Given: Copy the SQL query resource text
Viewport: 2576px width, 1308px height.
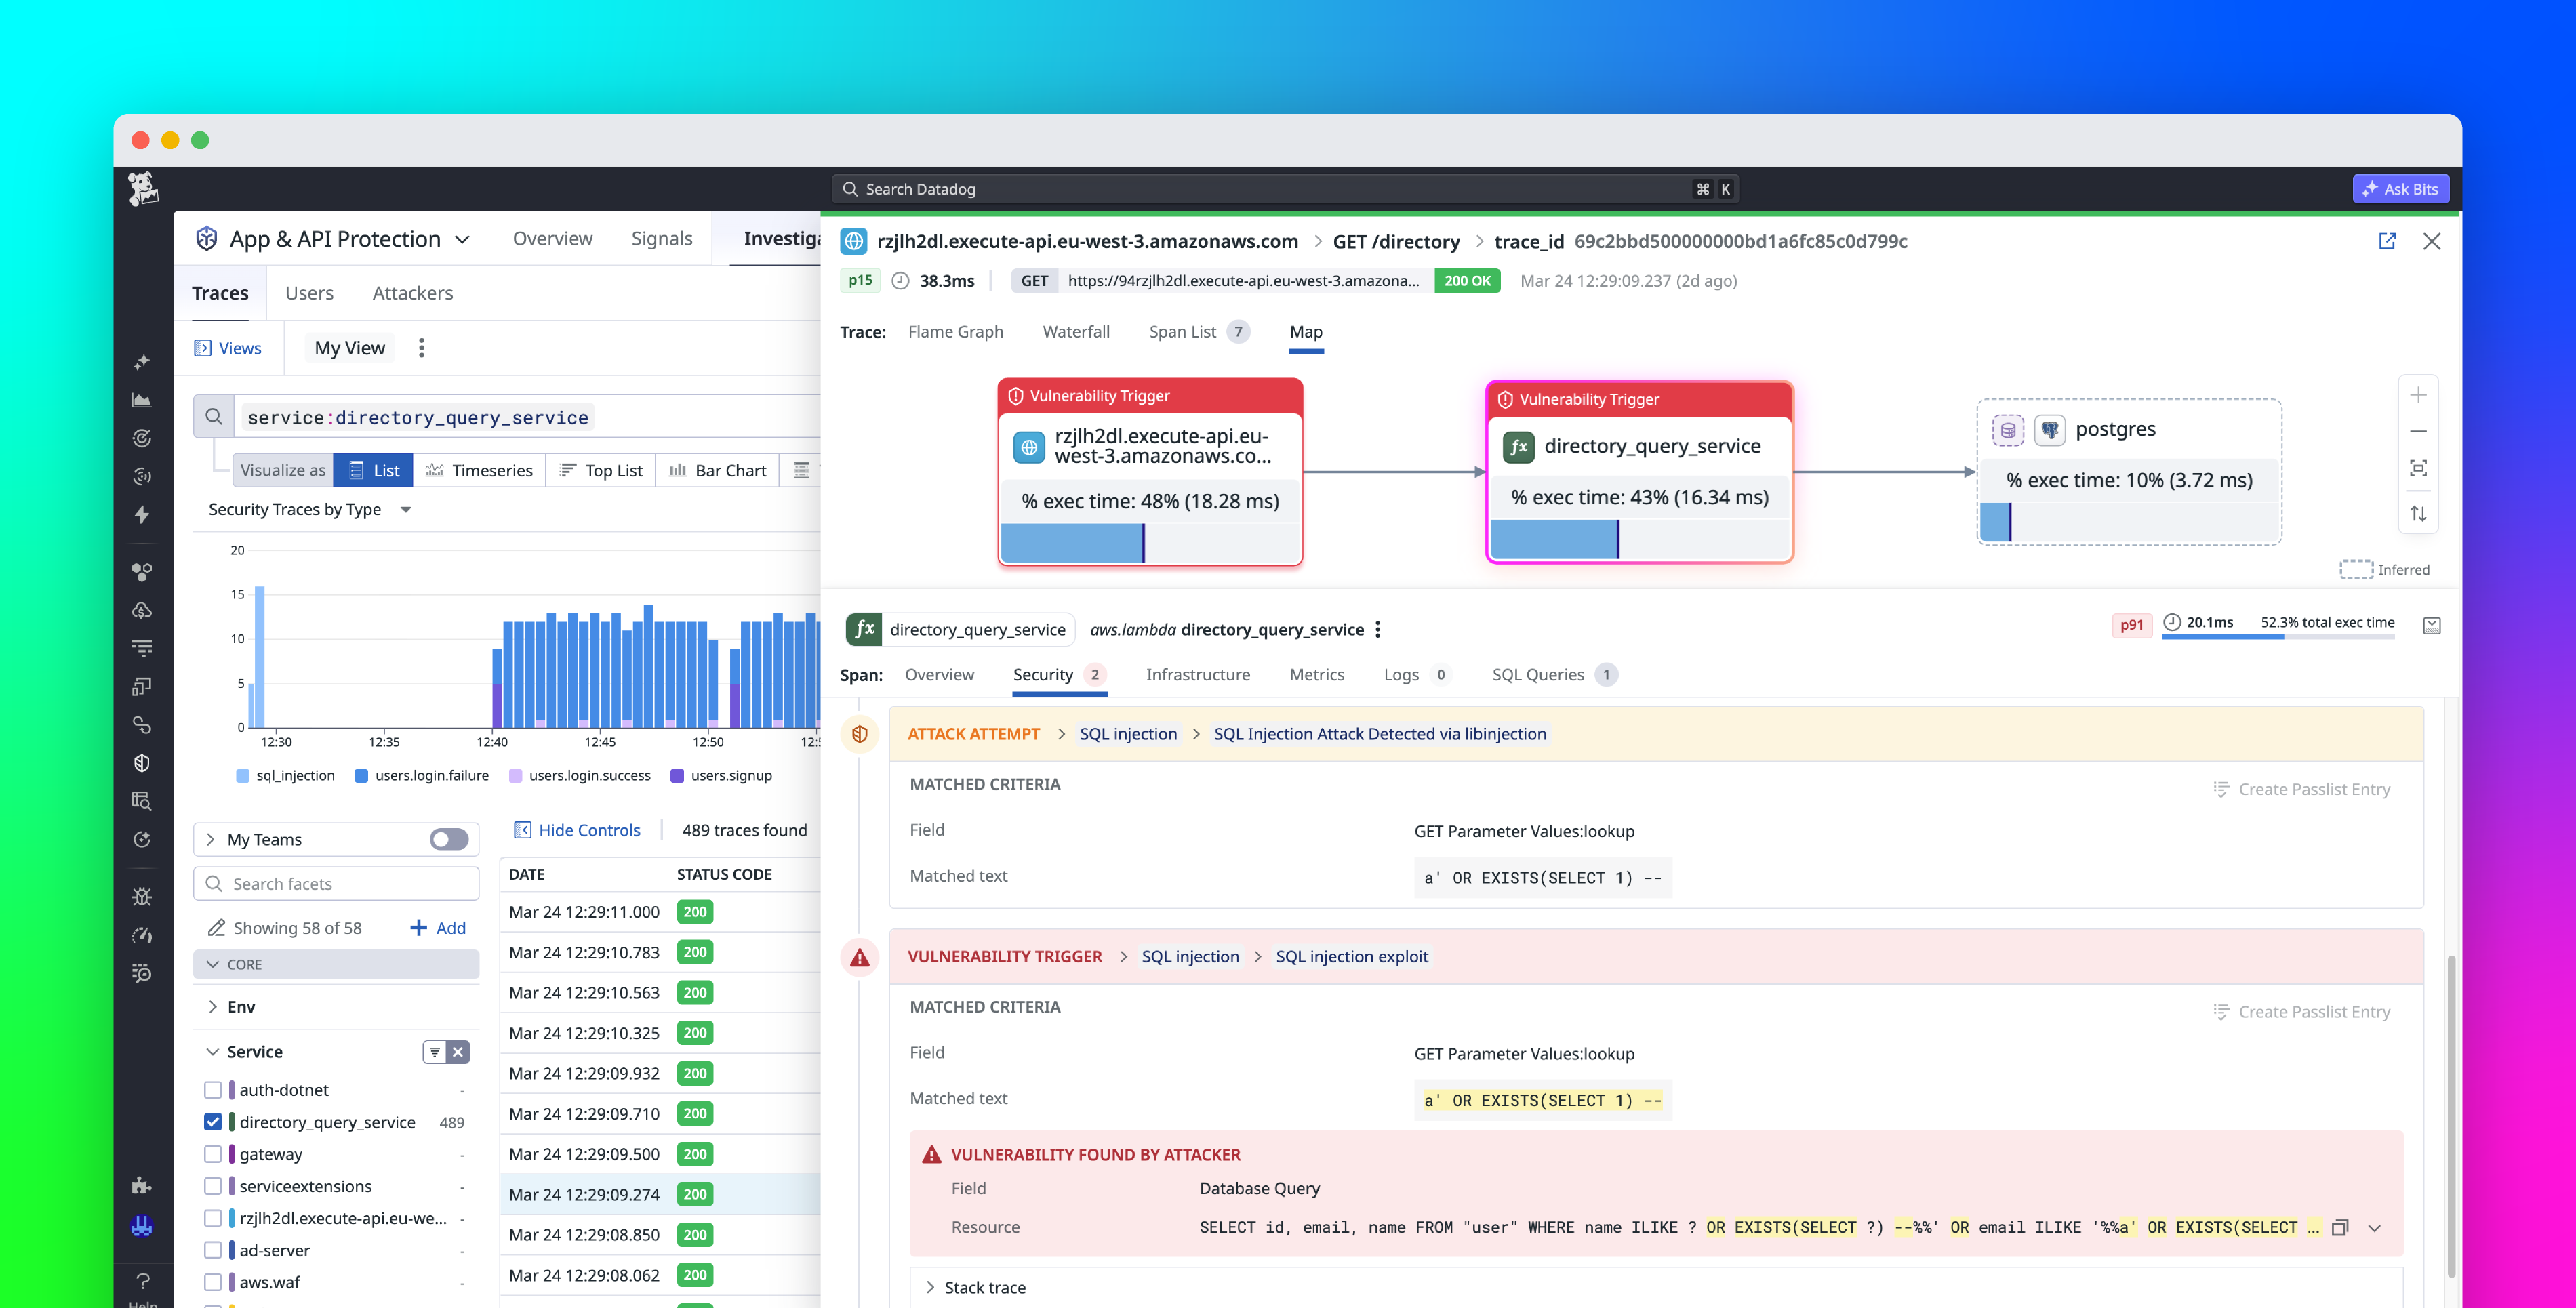Looking at the screenshot, I should [x=2341, y=1227].
